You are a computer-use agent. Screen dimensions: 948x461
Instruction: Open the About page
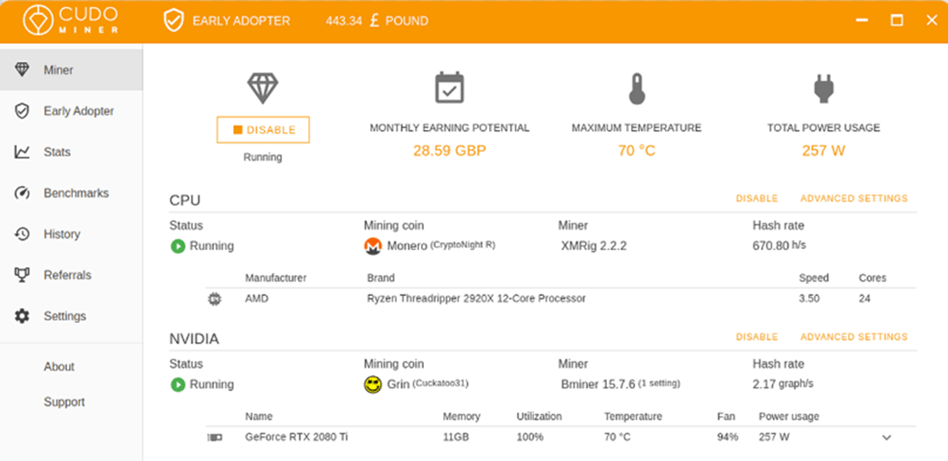tap(59, 367)
